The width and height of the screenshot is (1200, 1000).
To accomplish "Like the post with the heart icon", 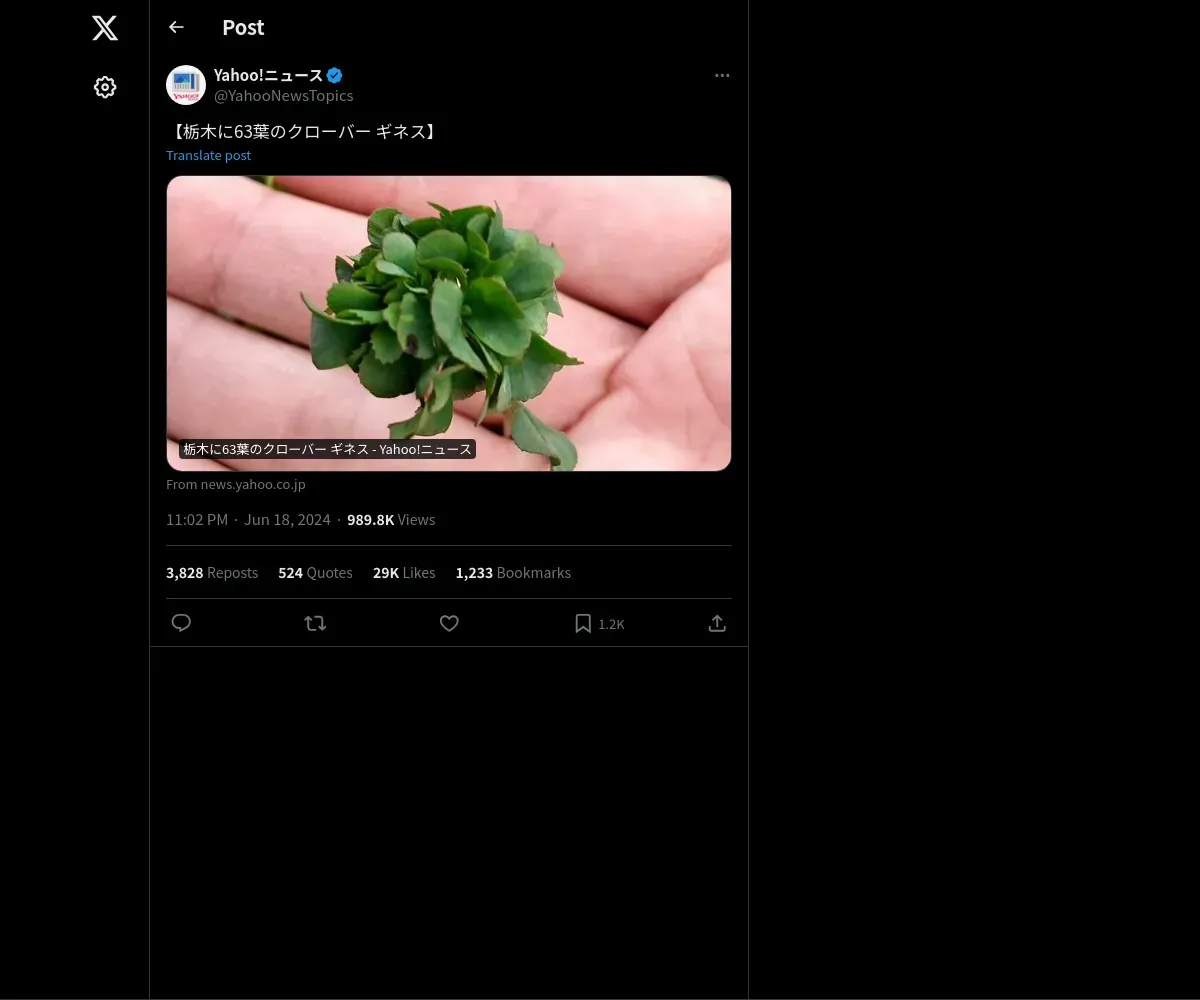I will coord(449,623).
